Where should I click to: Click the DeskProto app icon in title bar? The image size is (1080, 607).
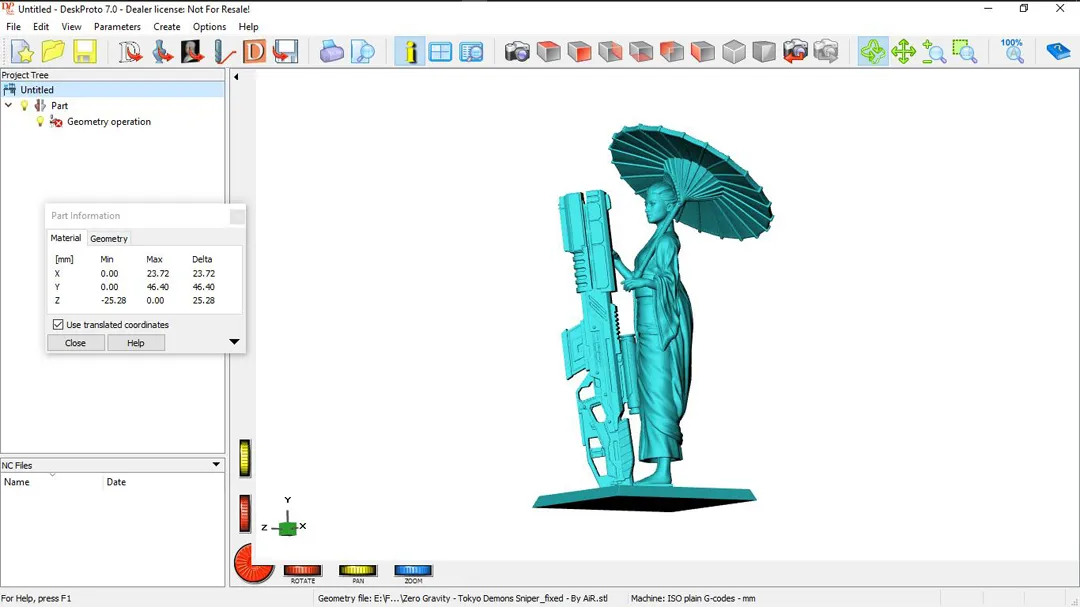point(8,9)
